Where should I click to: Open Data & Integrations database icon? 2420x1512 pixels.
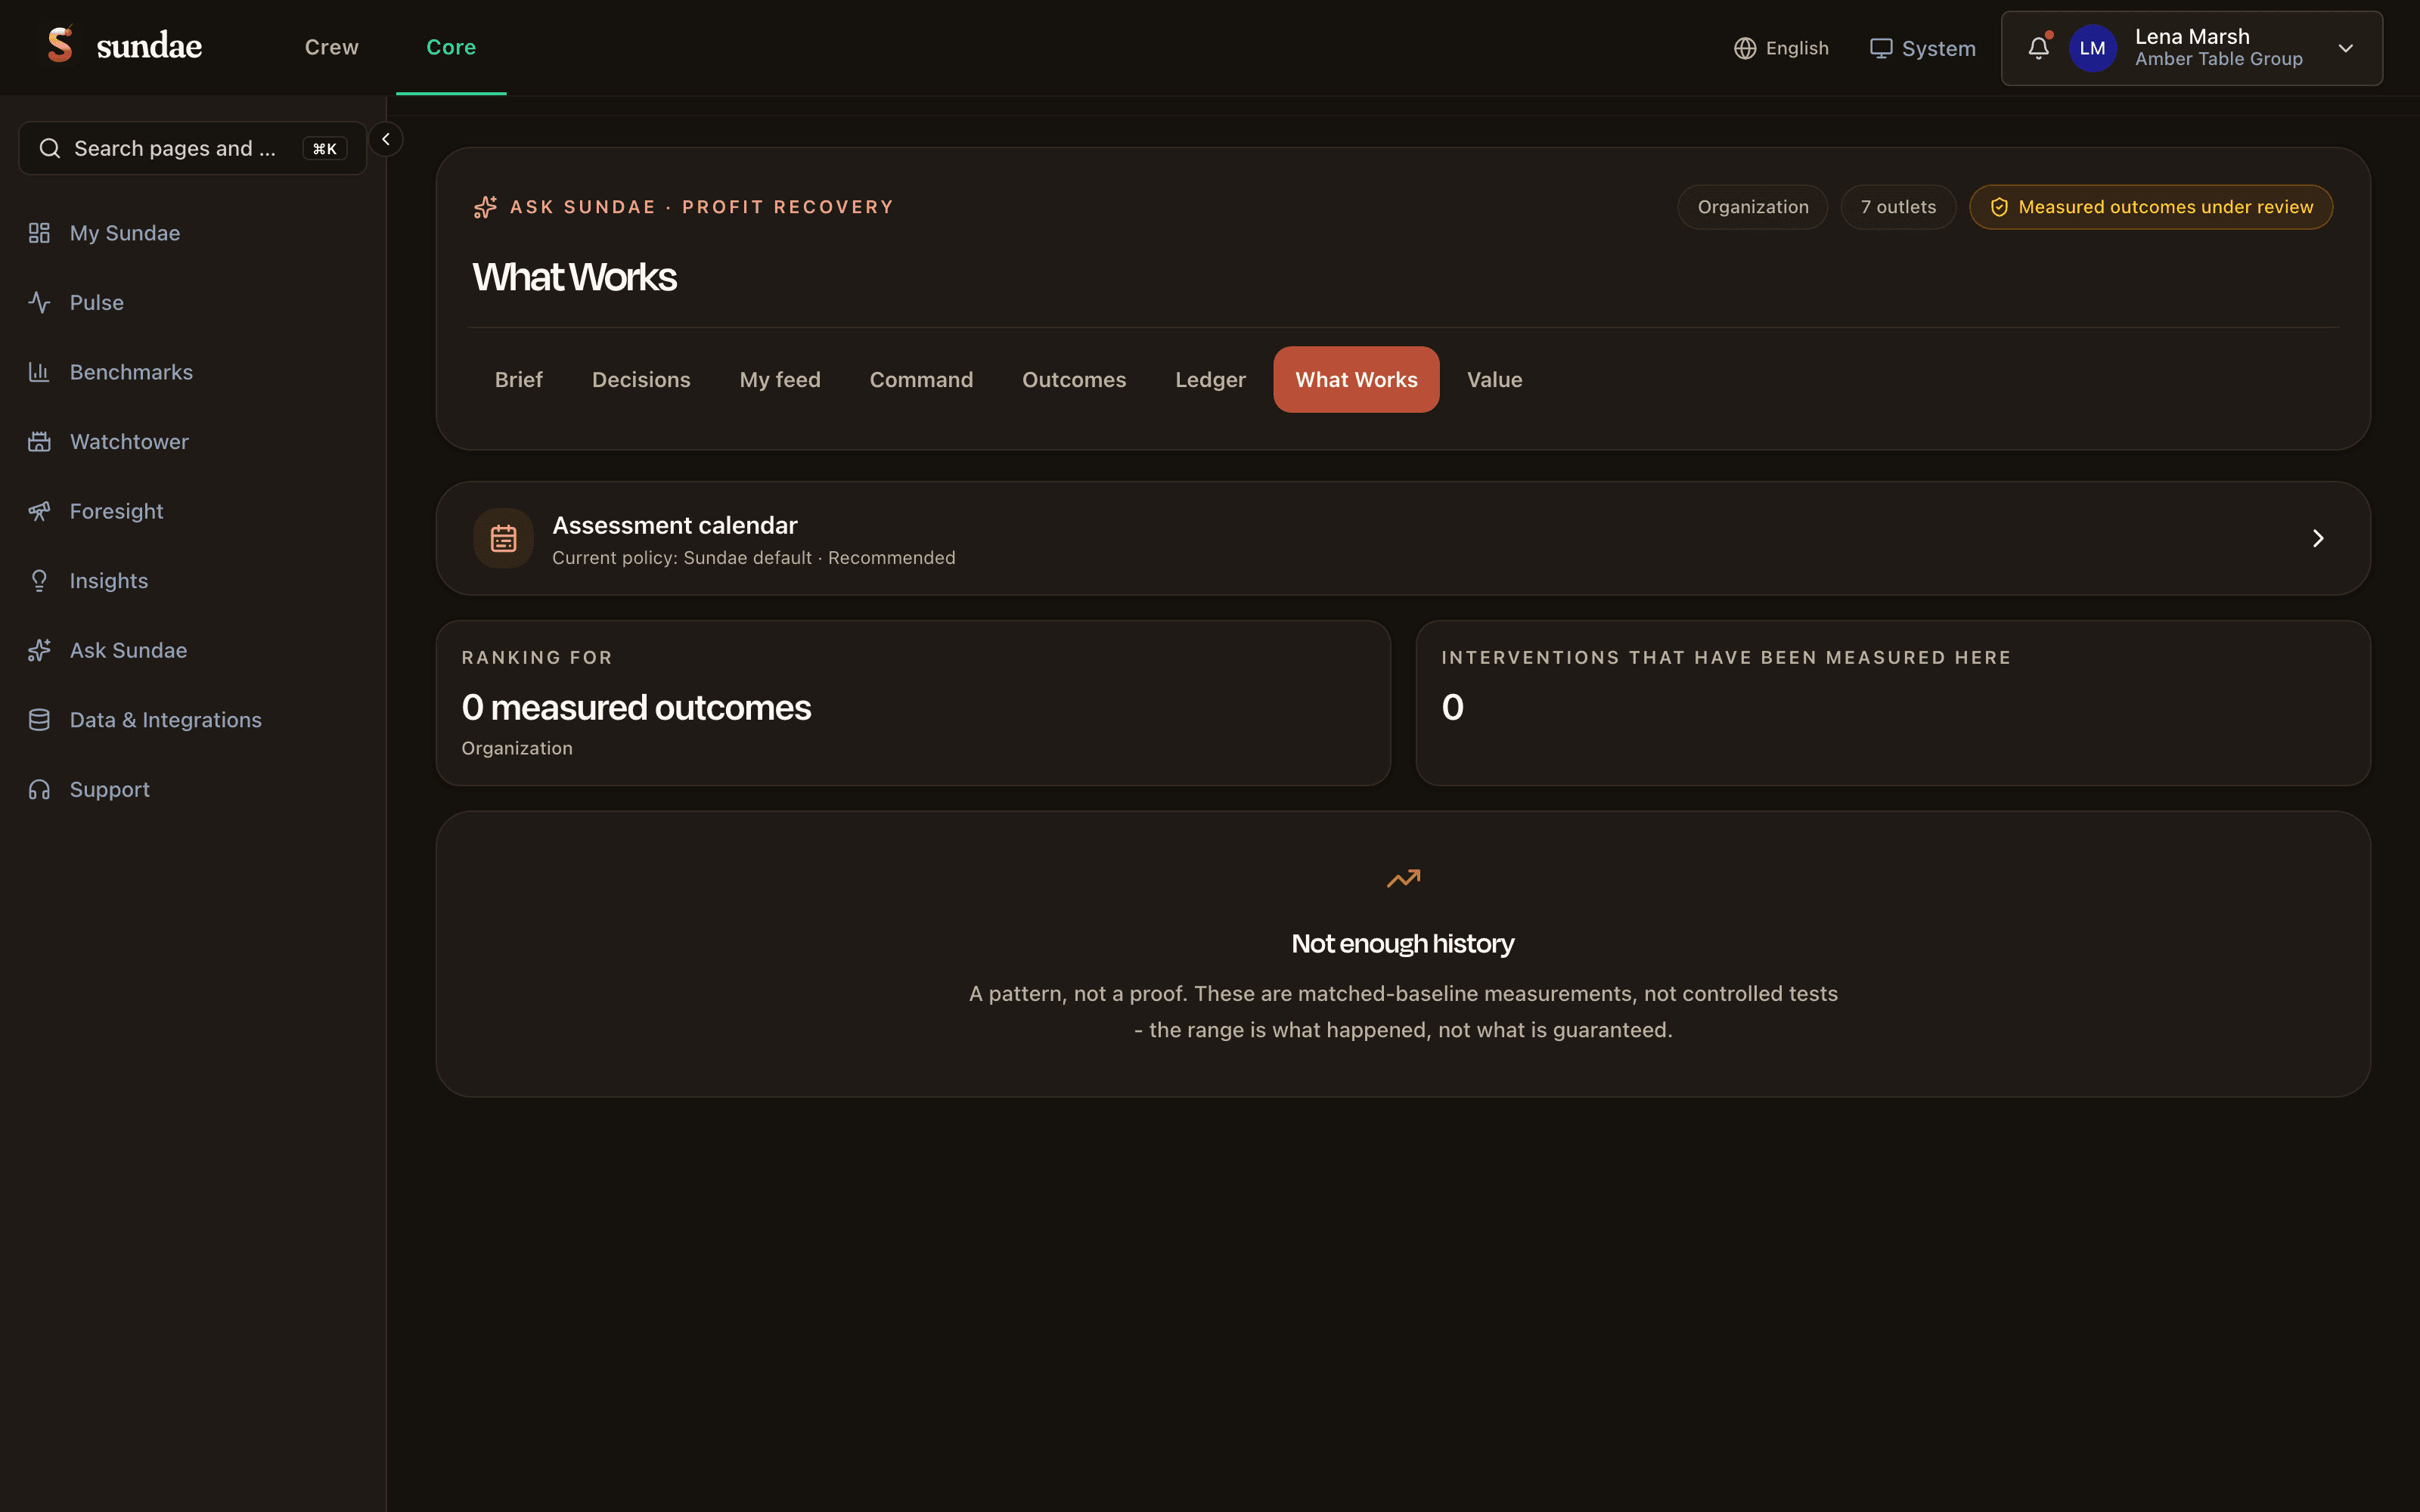click(x=39, y=720)
